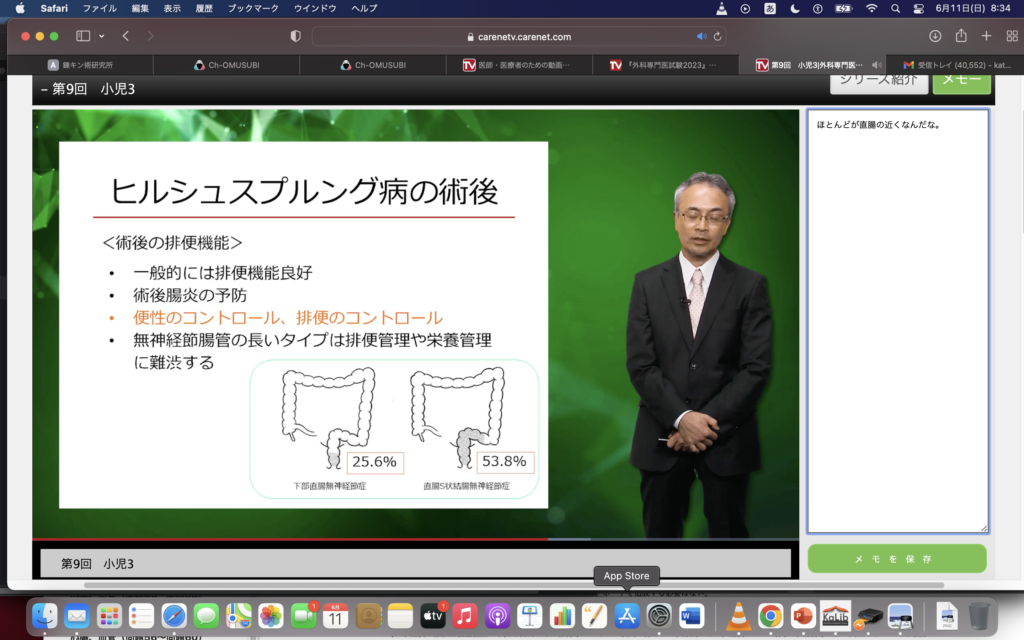Open the Control Center menu bar icon

point(918,8)
